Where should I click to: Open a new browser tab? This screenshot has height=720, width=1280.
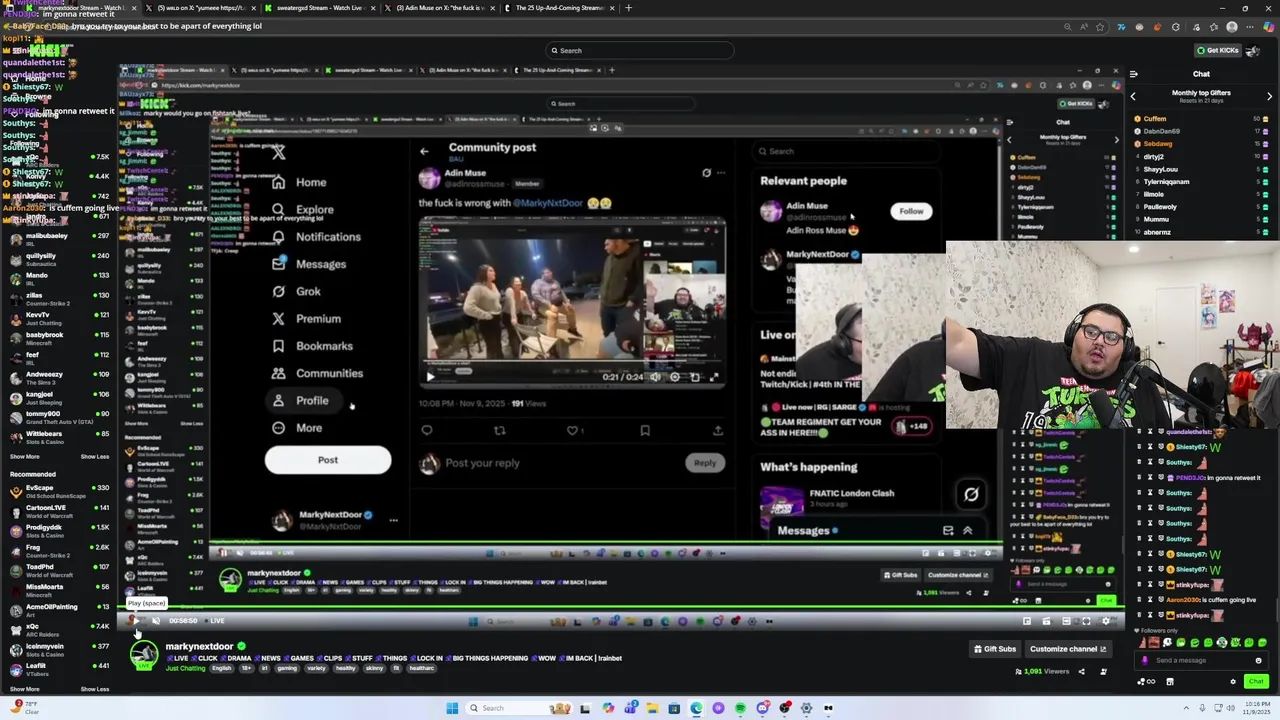tap(628, 8)
